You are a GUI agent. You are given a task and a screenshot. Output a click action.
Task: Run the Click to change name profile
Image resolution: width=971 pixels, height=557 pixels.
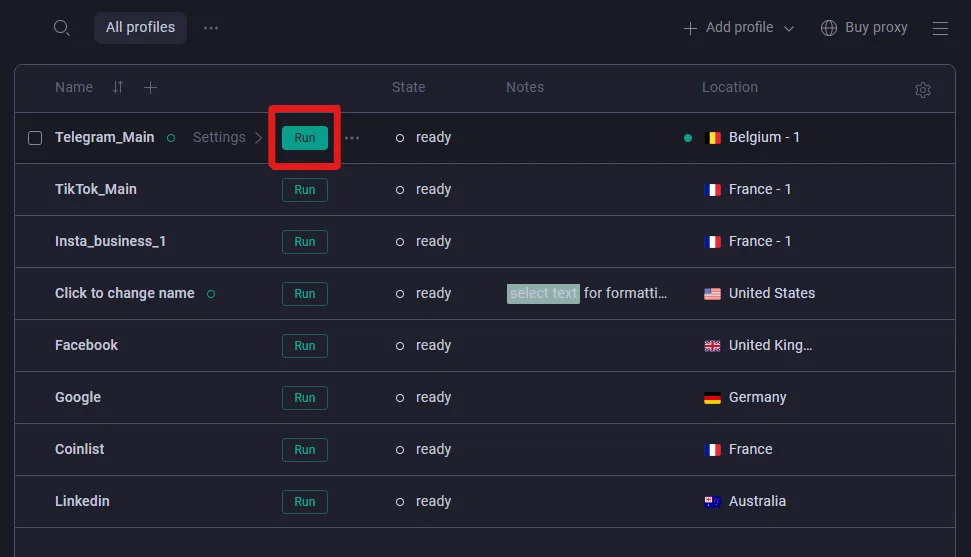coord(305,294)
